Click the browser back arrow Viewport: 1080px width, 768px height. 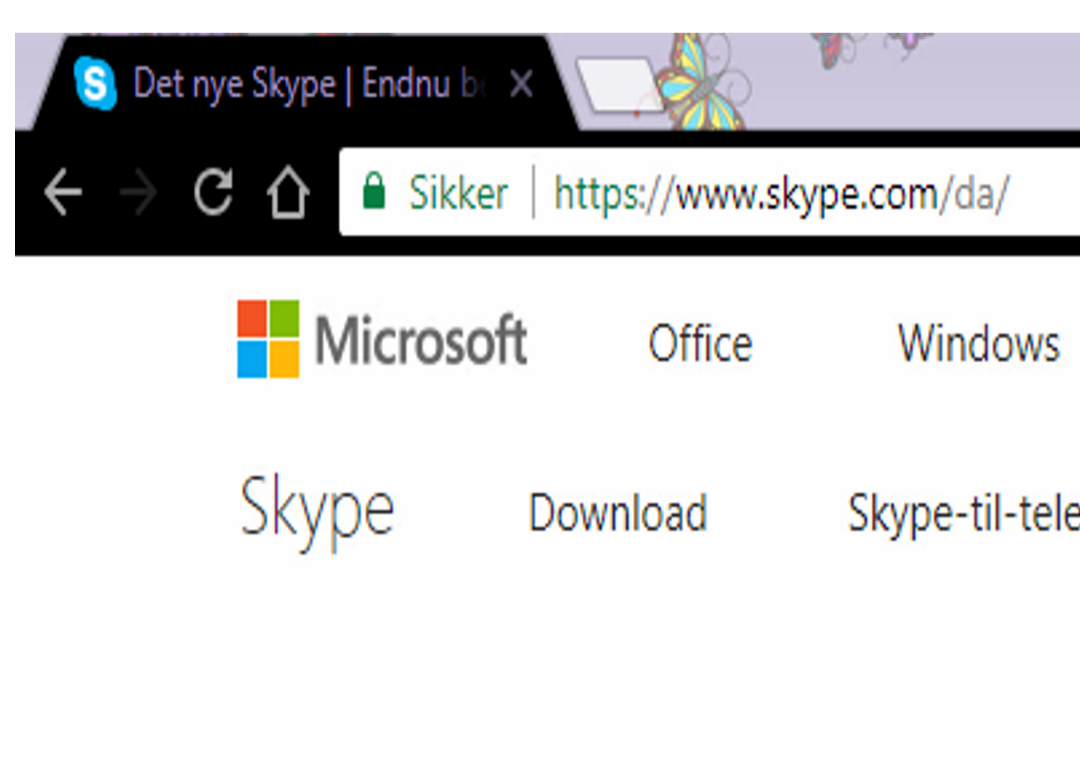coord(63,192)
